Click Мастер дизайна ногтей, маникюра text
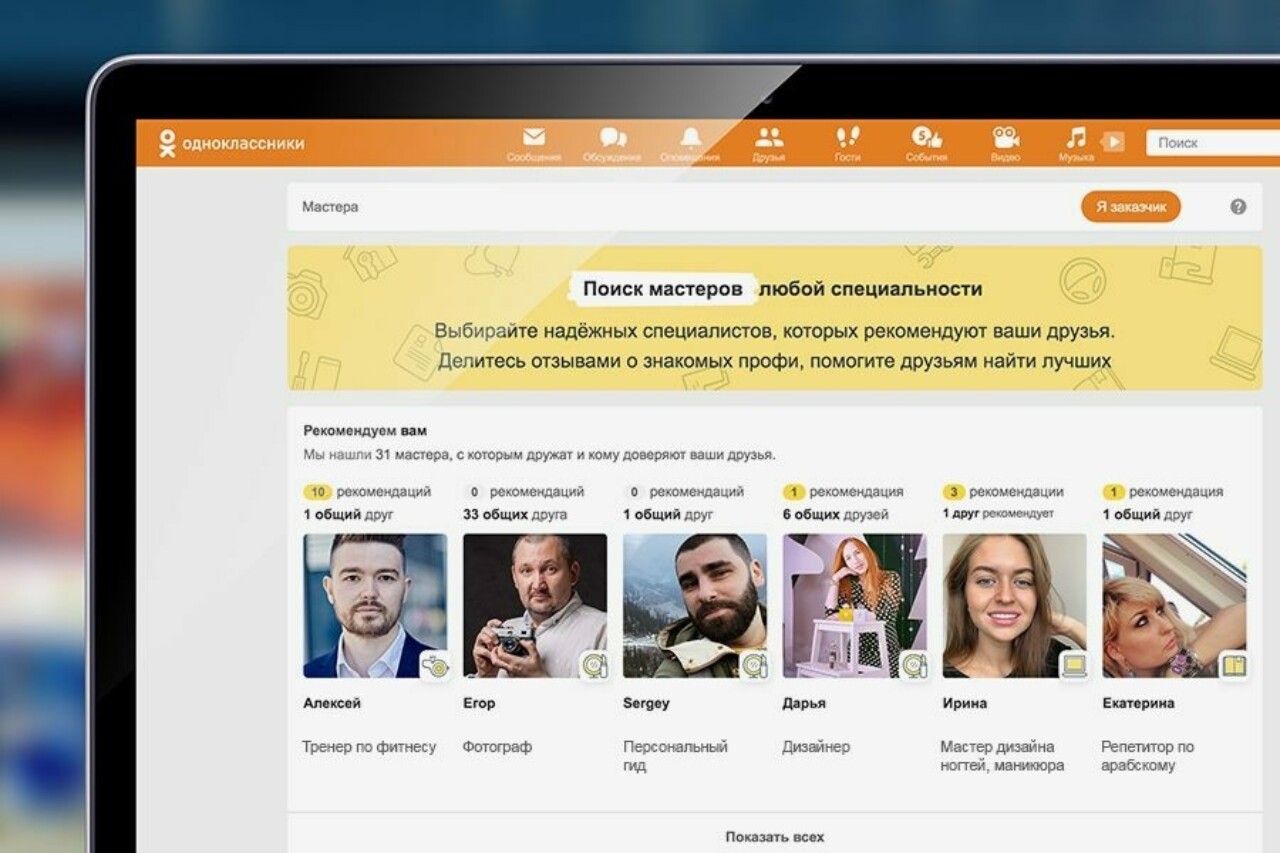 pos(1002,756)
